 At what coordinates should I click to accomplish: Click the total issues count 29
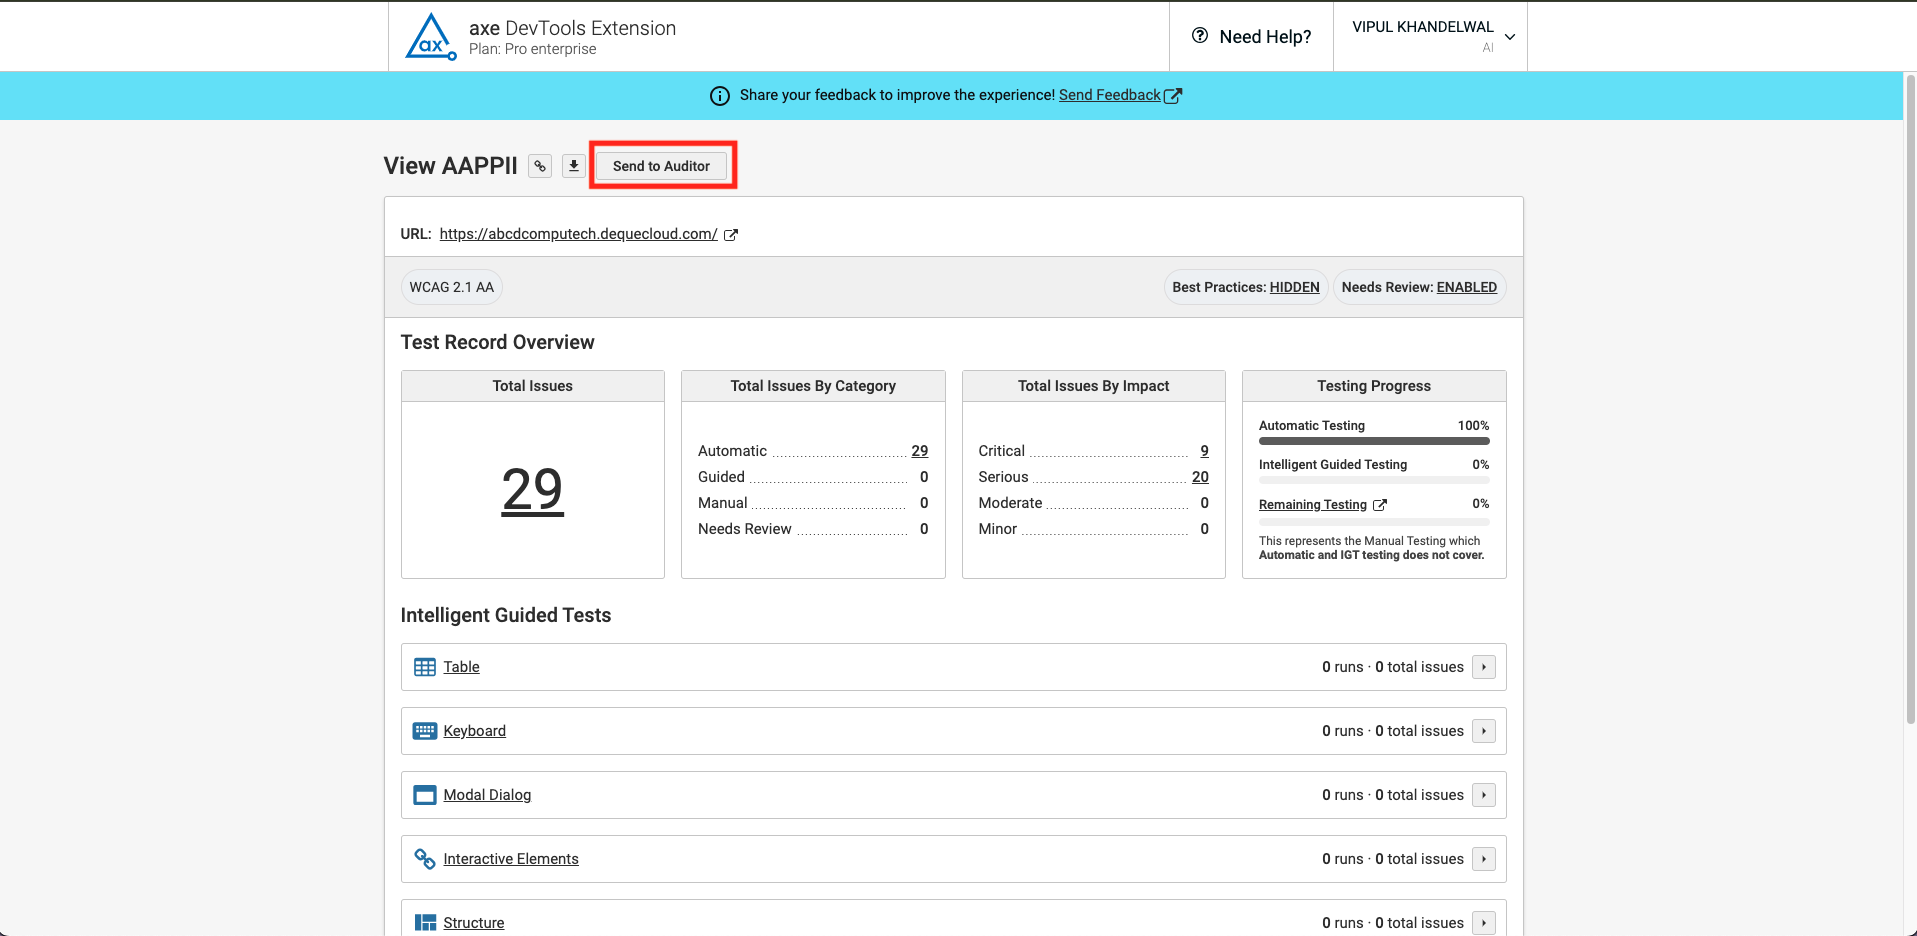point(532,490)
